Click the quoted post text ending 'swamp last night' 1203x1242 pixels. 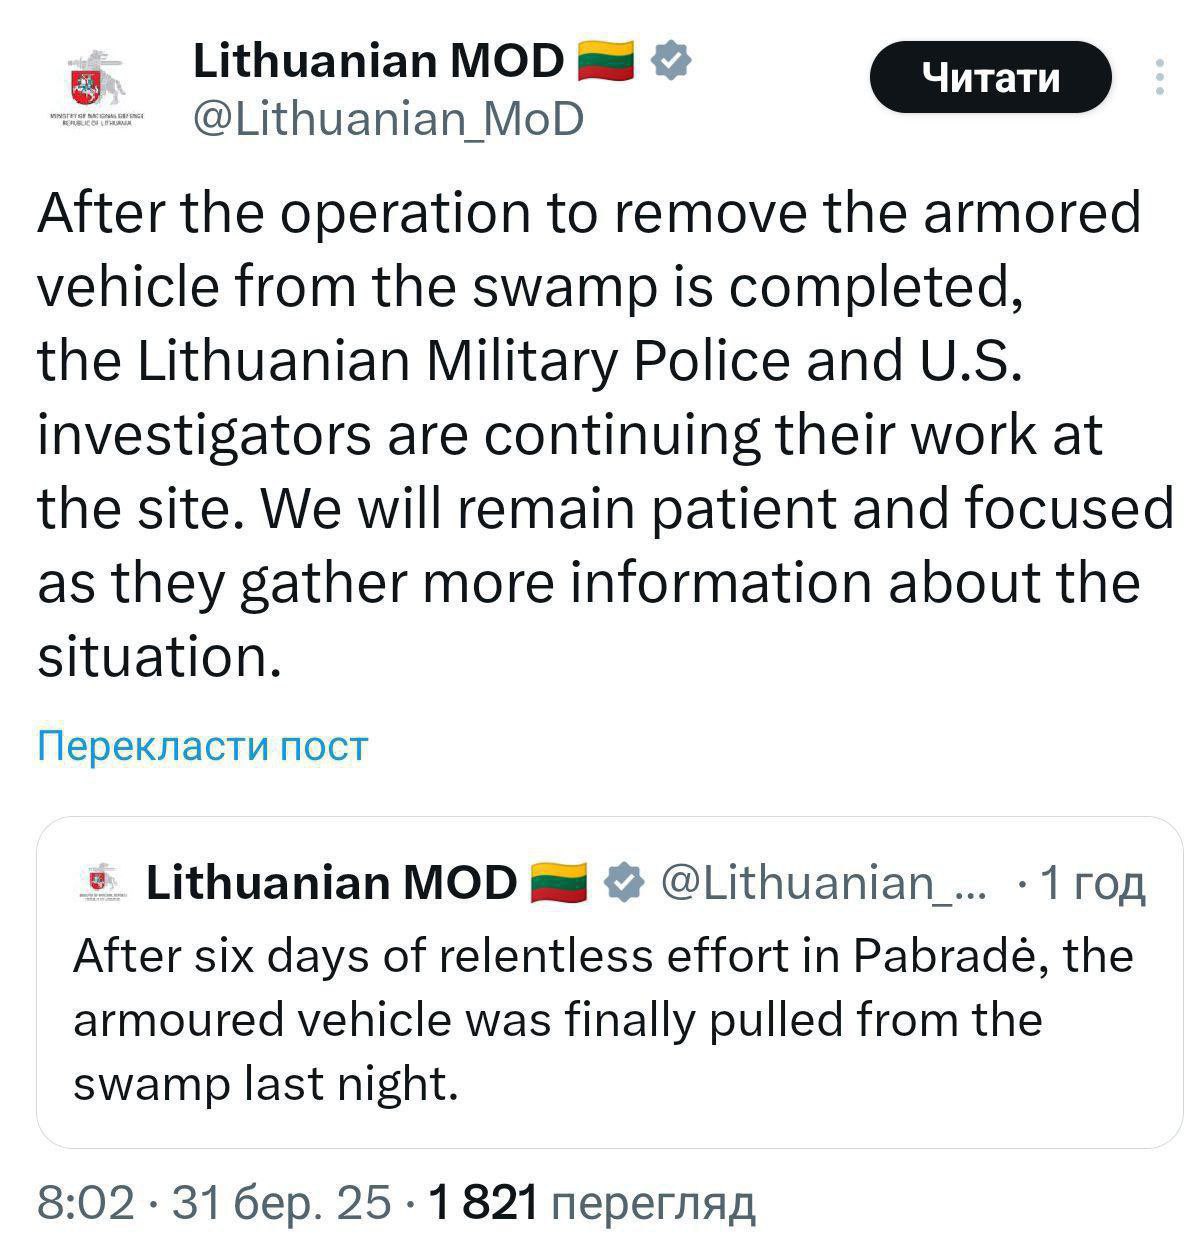tap(265, 1084)
